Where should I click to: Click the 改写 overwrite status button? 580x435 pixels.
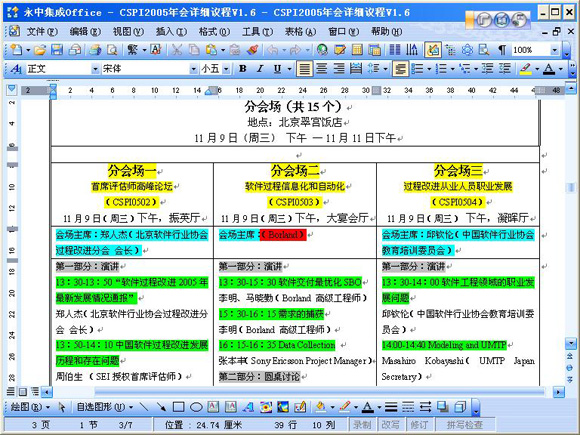[x=390, y=425]
